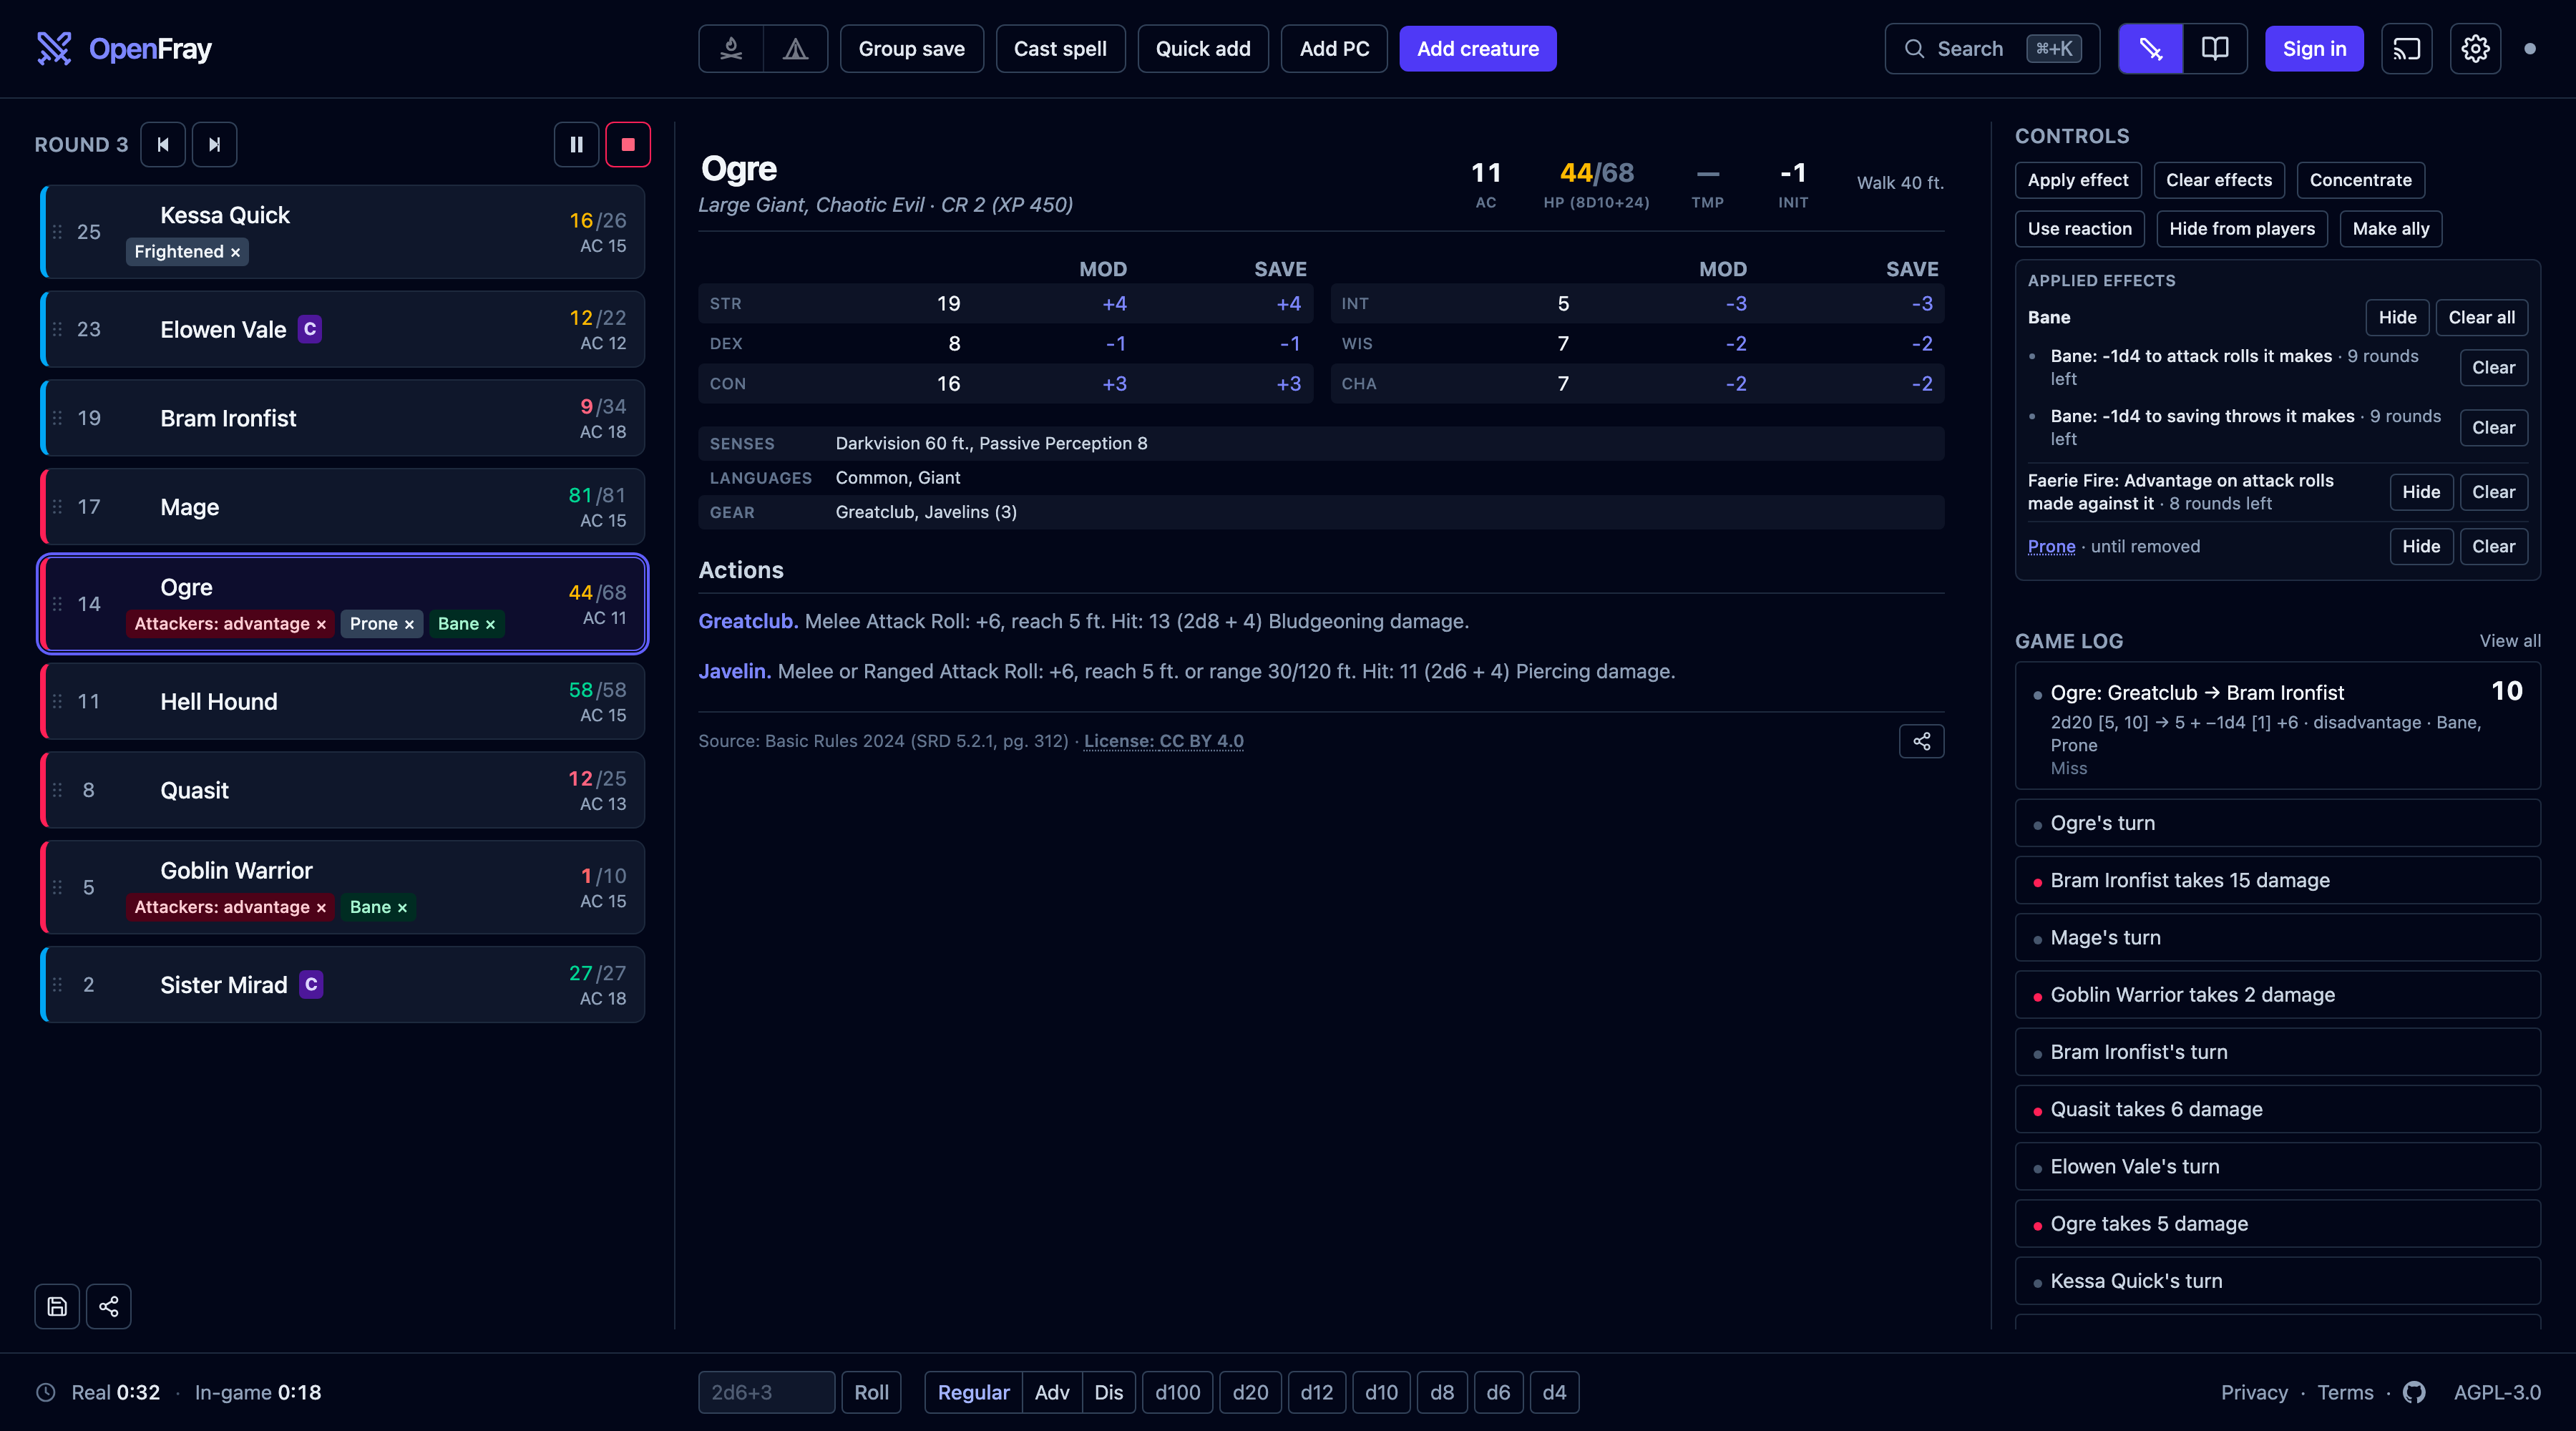Click Cast spell button
Screen dimensions: 2576x1431
click(x=1060, y=49)
